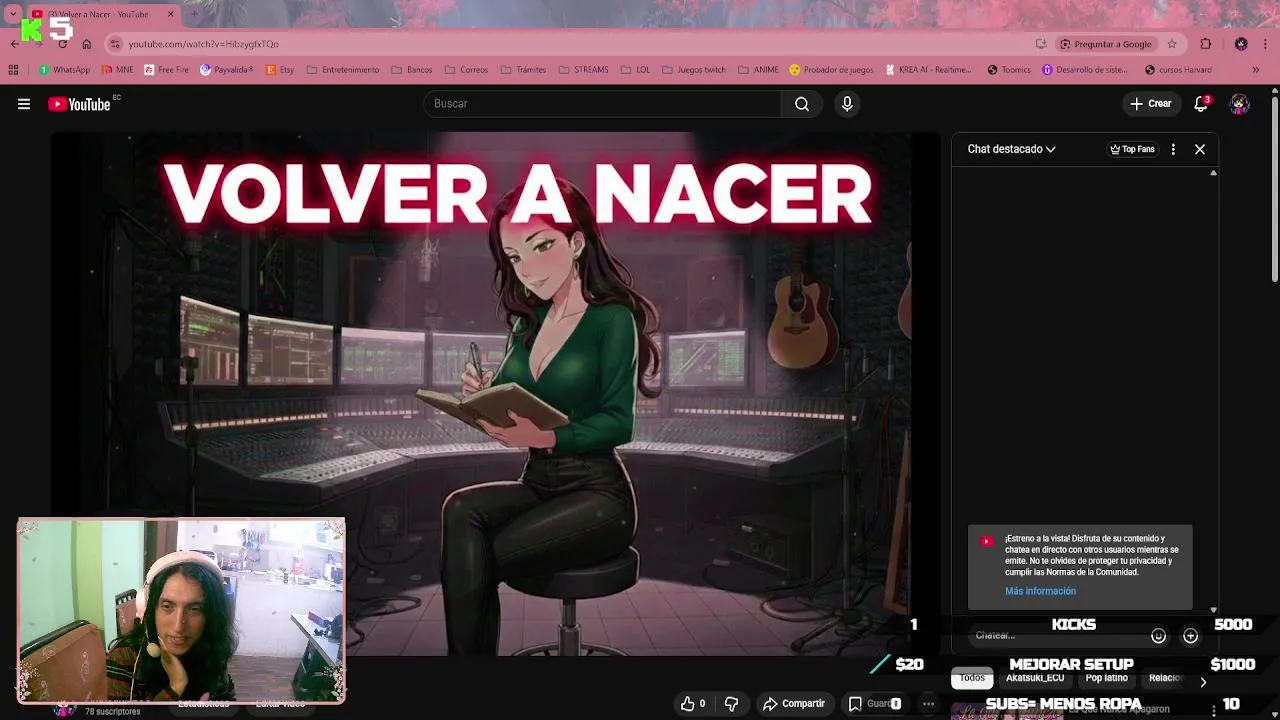Open the Payvalida bookmark

pos(226,70)
